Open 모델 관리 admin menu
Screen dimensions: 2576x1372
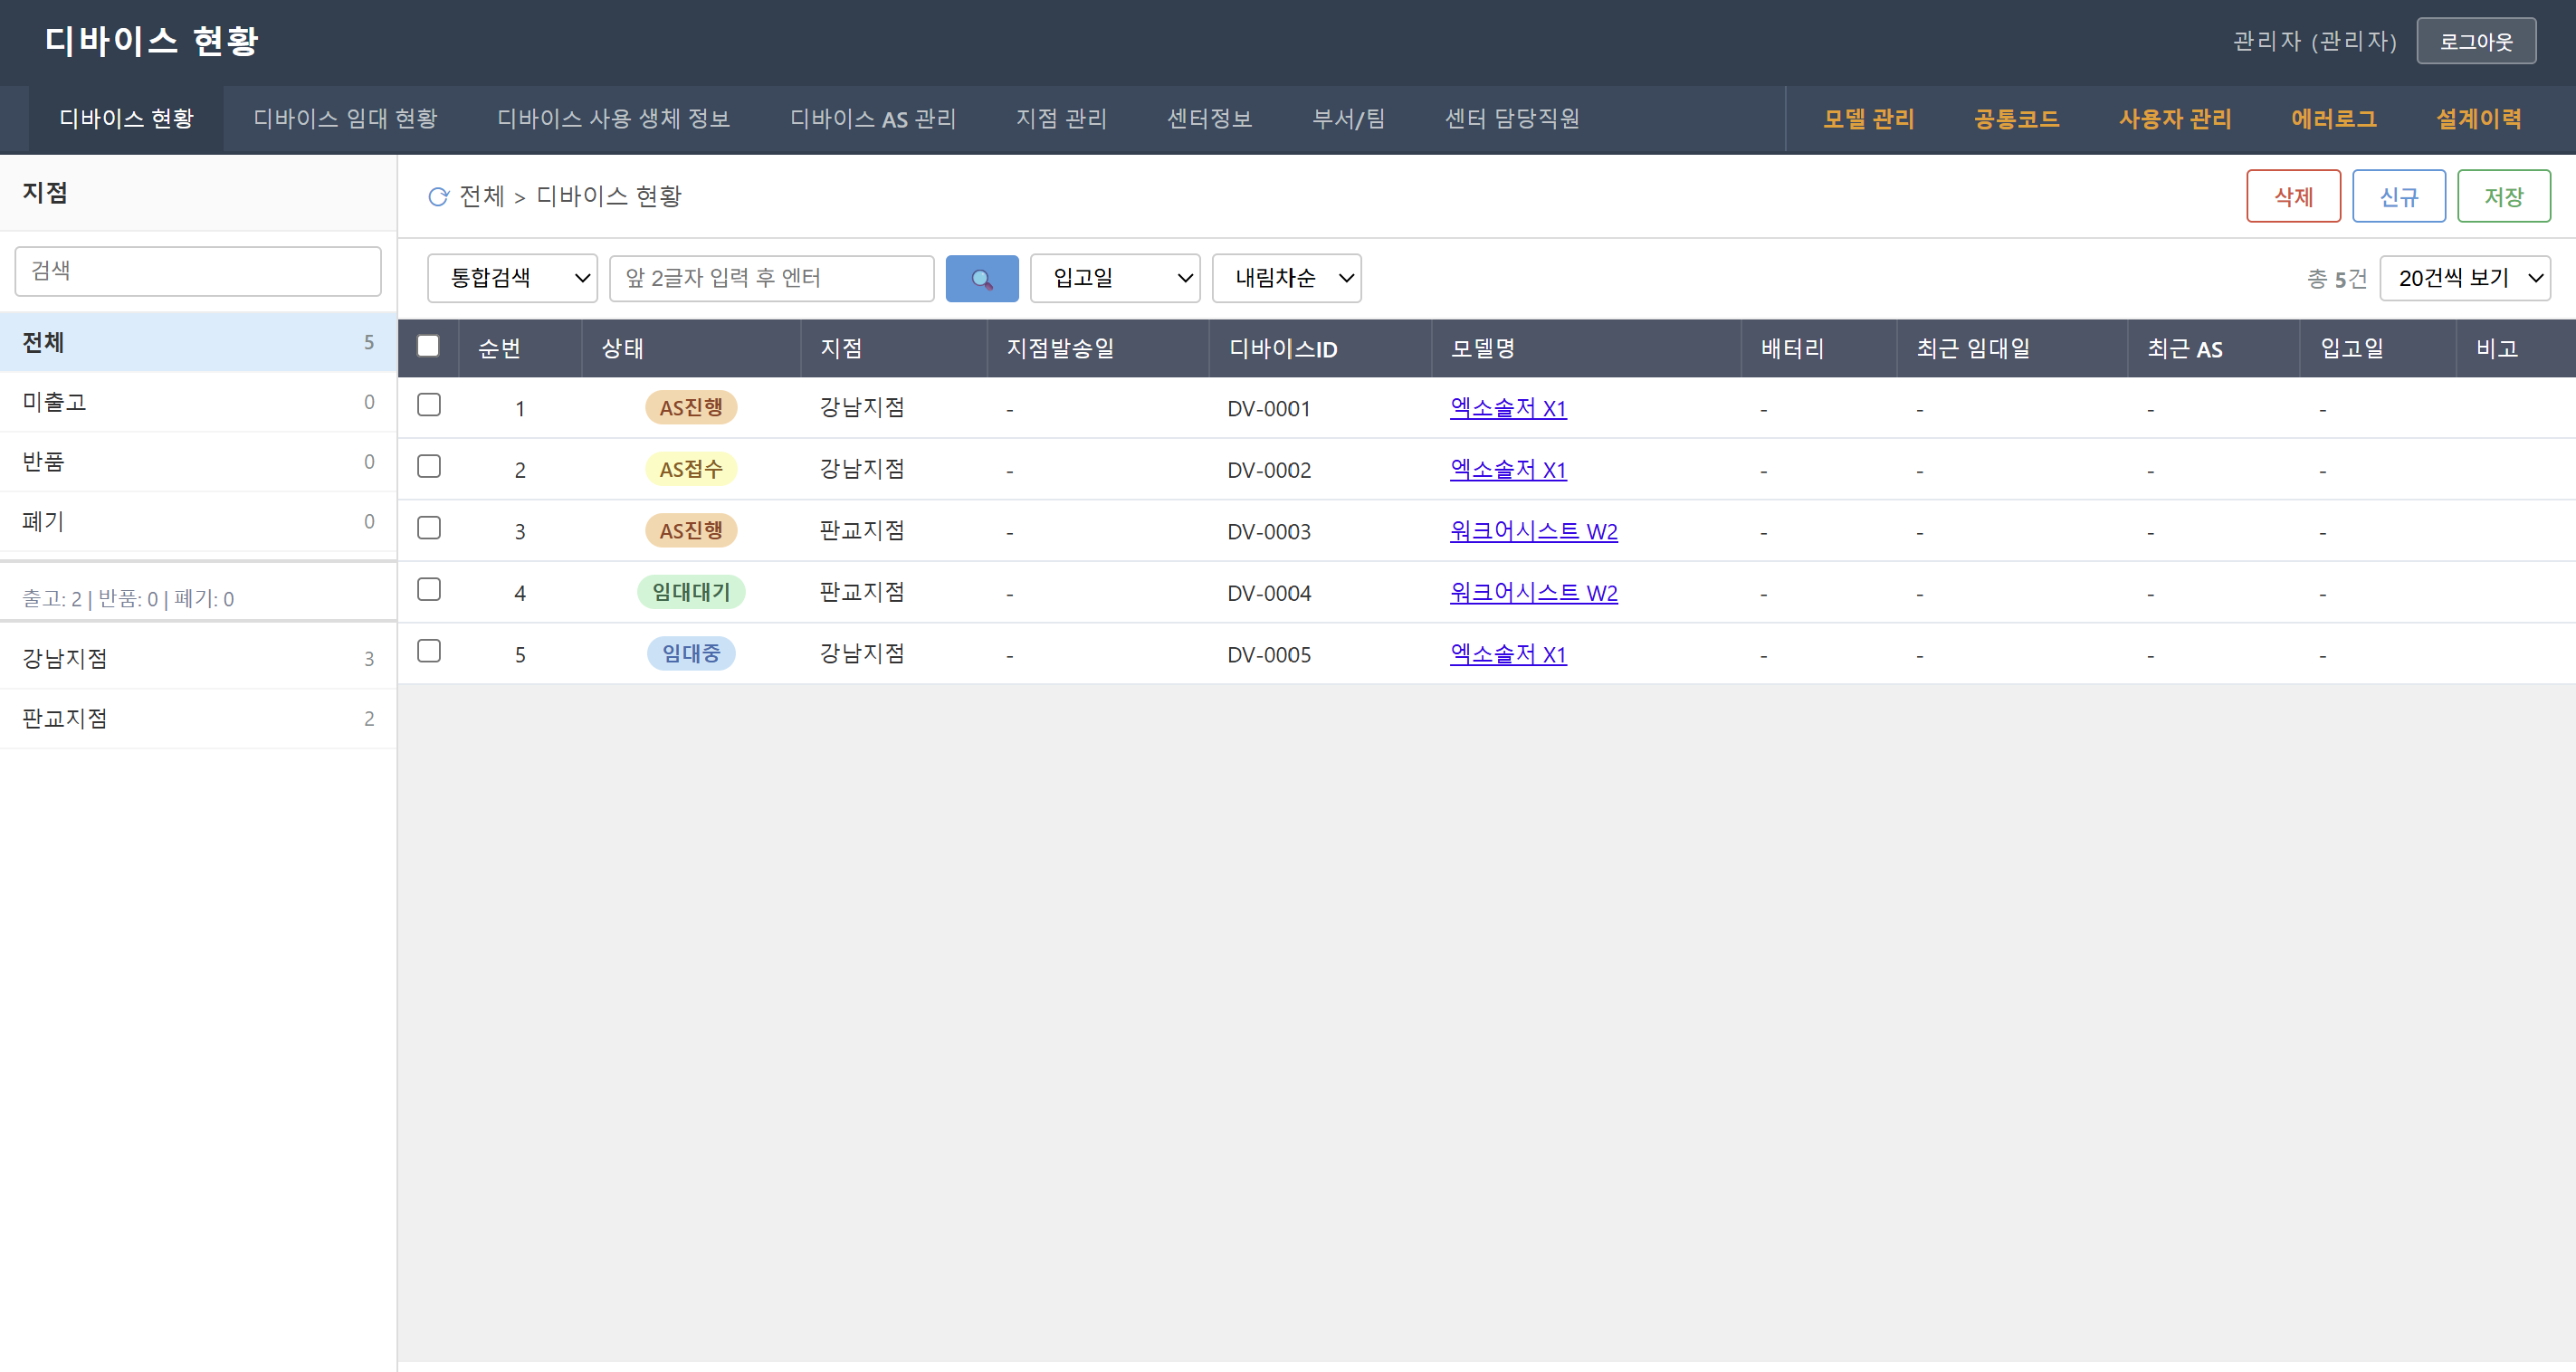(1868, 119)
